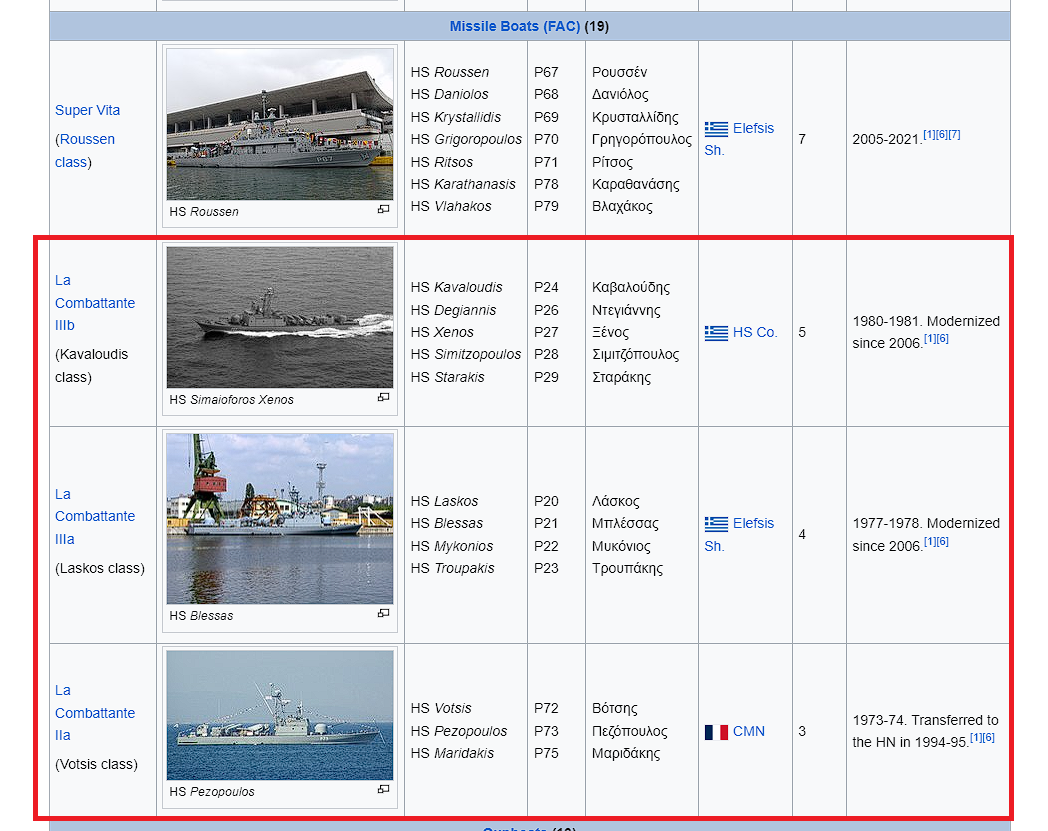Click citation [1] after 2005-2021

[x=929, y=134]
